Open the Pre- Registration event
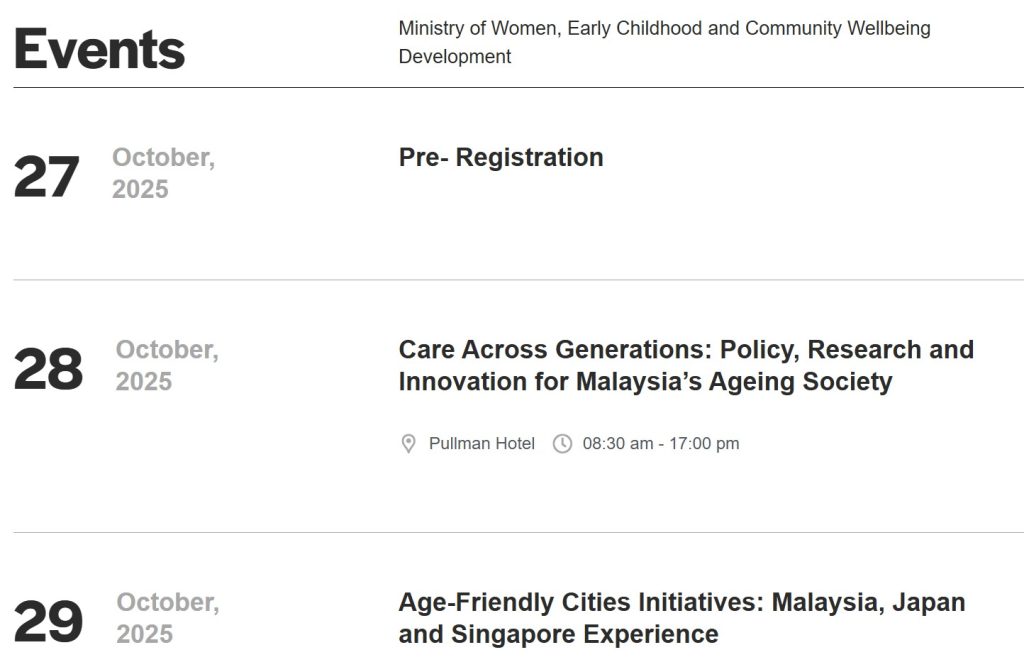This screenshot has width=1024, height=667. click(501, 158)
